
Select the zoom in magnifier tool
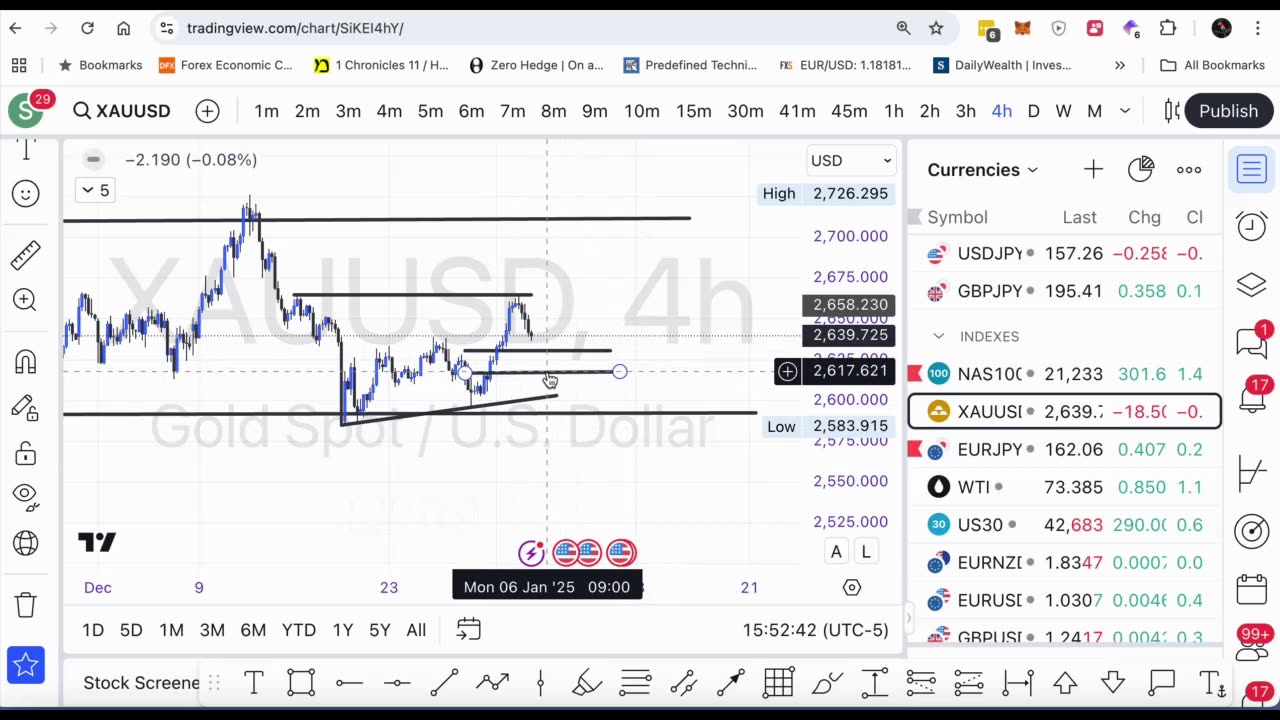coord(25,300)
